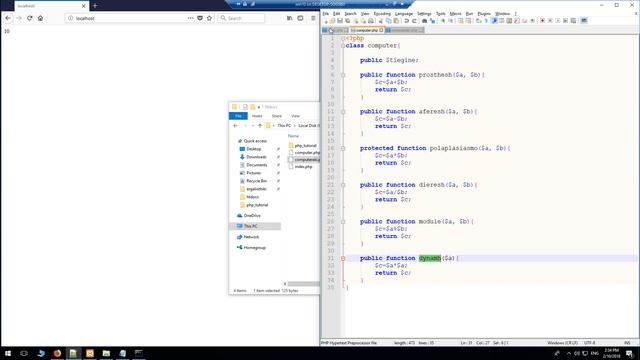This screenshot has width=640, height=360.
Task: Open the Windows Start menu
Action: click(8, 353)
